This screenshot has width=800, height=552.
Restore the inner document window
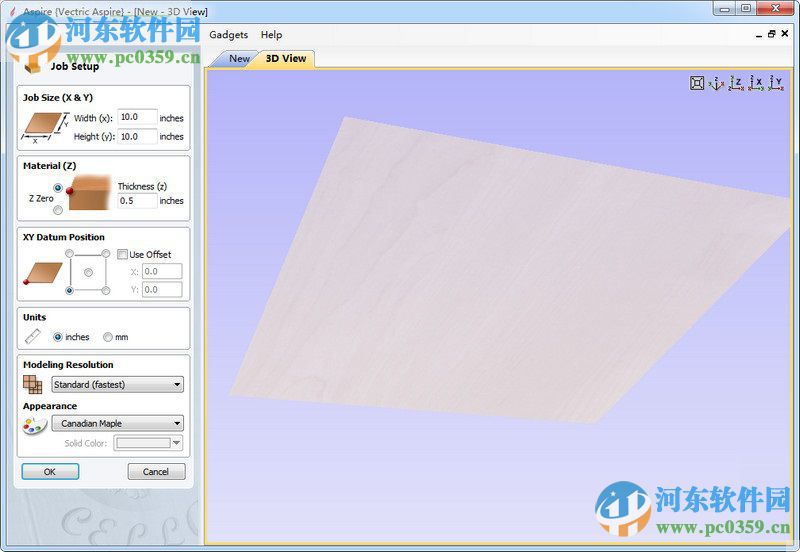(772, 34)
